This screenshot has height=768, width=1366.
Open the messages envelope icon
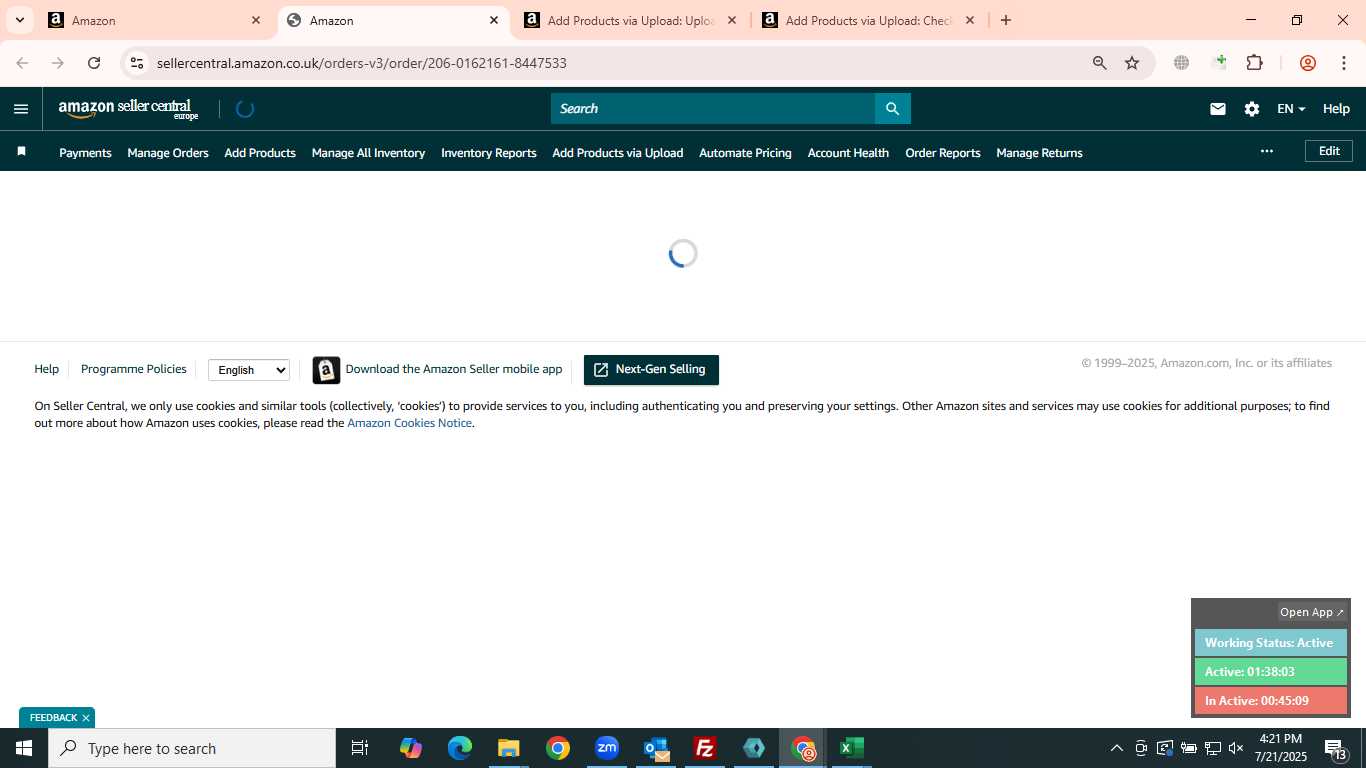tap(1217, 109)
